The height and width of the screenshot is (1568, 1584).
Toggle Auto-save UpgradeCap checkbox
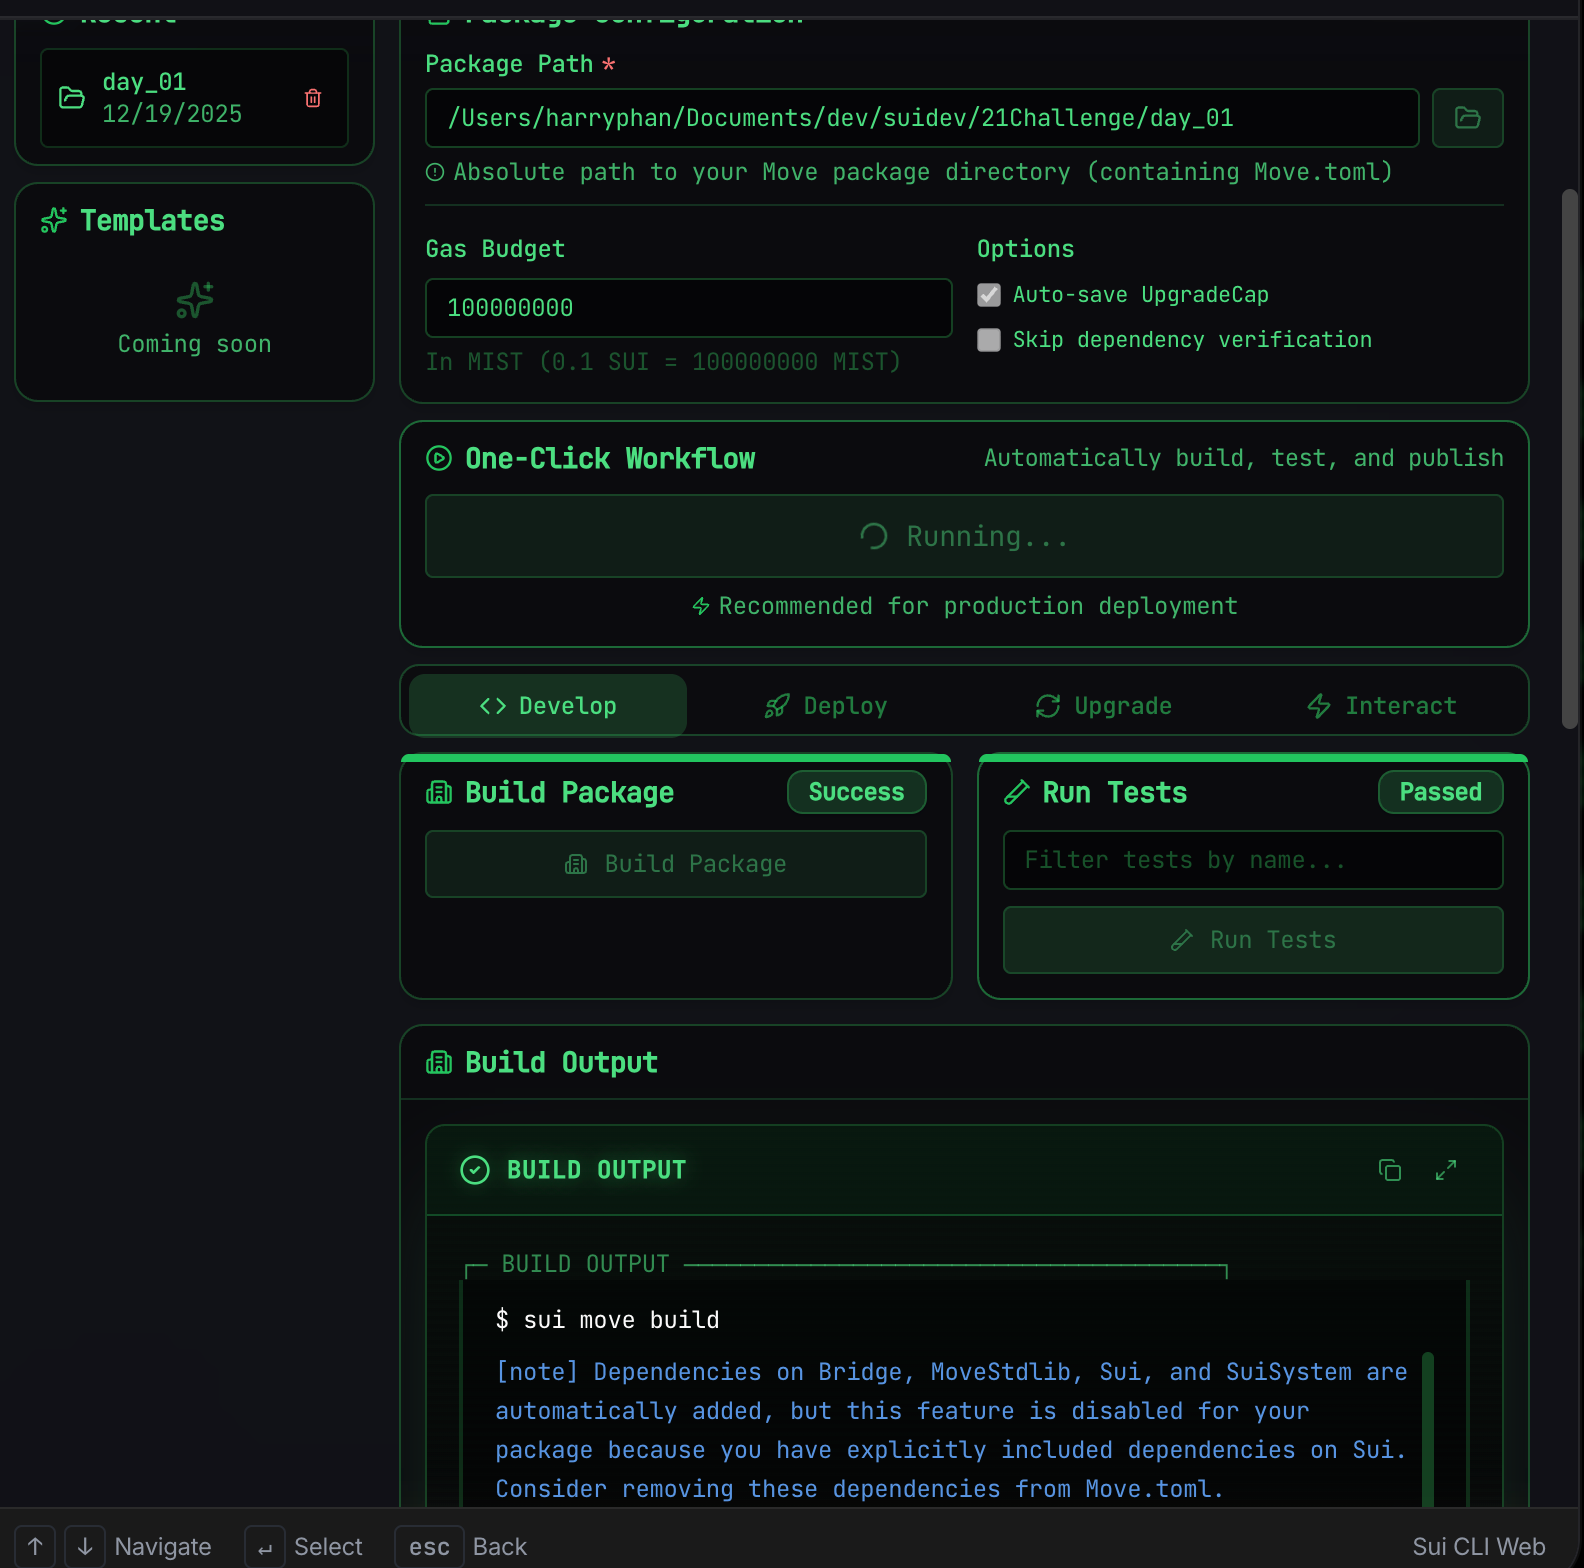(989, 295)
